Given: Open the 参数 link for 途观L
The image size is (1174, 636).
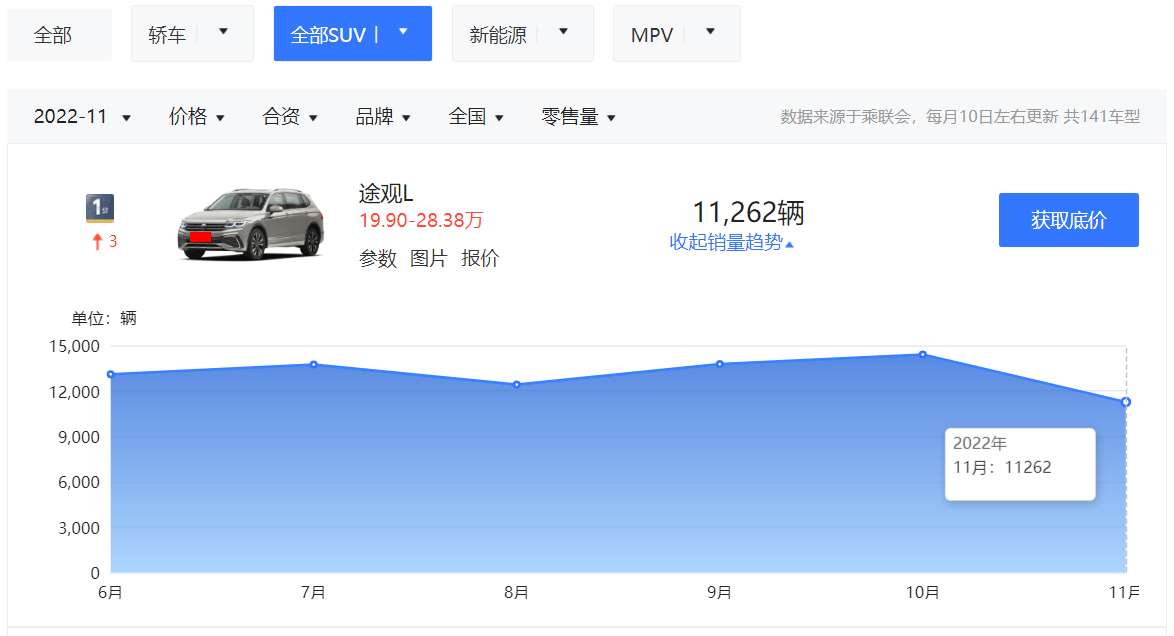Looking at the screenshot, I should click(x=377, y=258).
